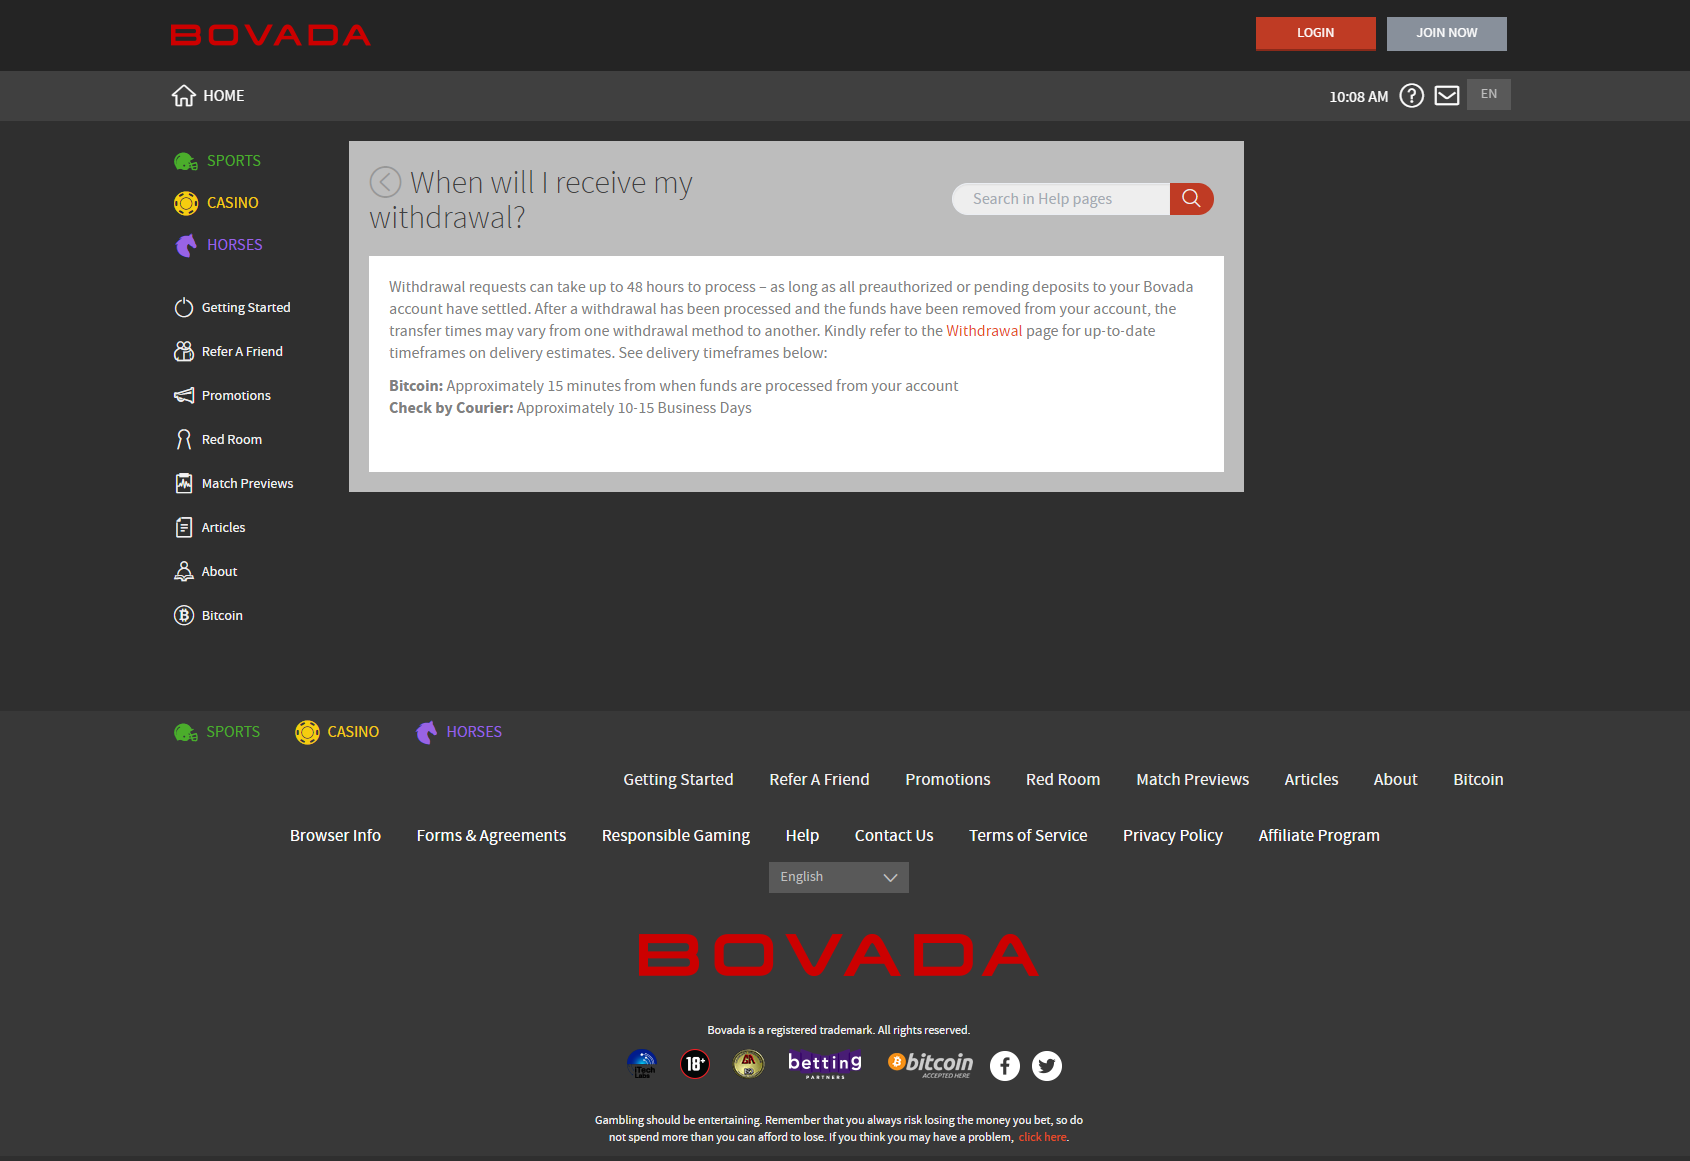This screenshot has height=1161, width=1690.
Task: Open Privacy Policy footer link
Action: (1173, 836)
